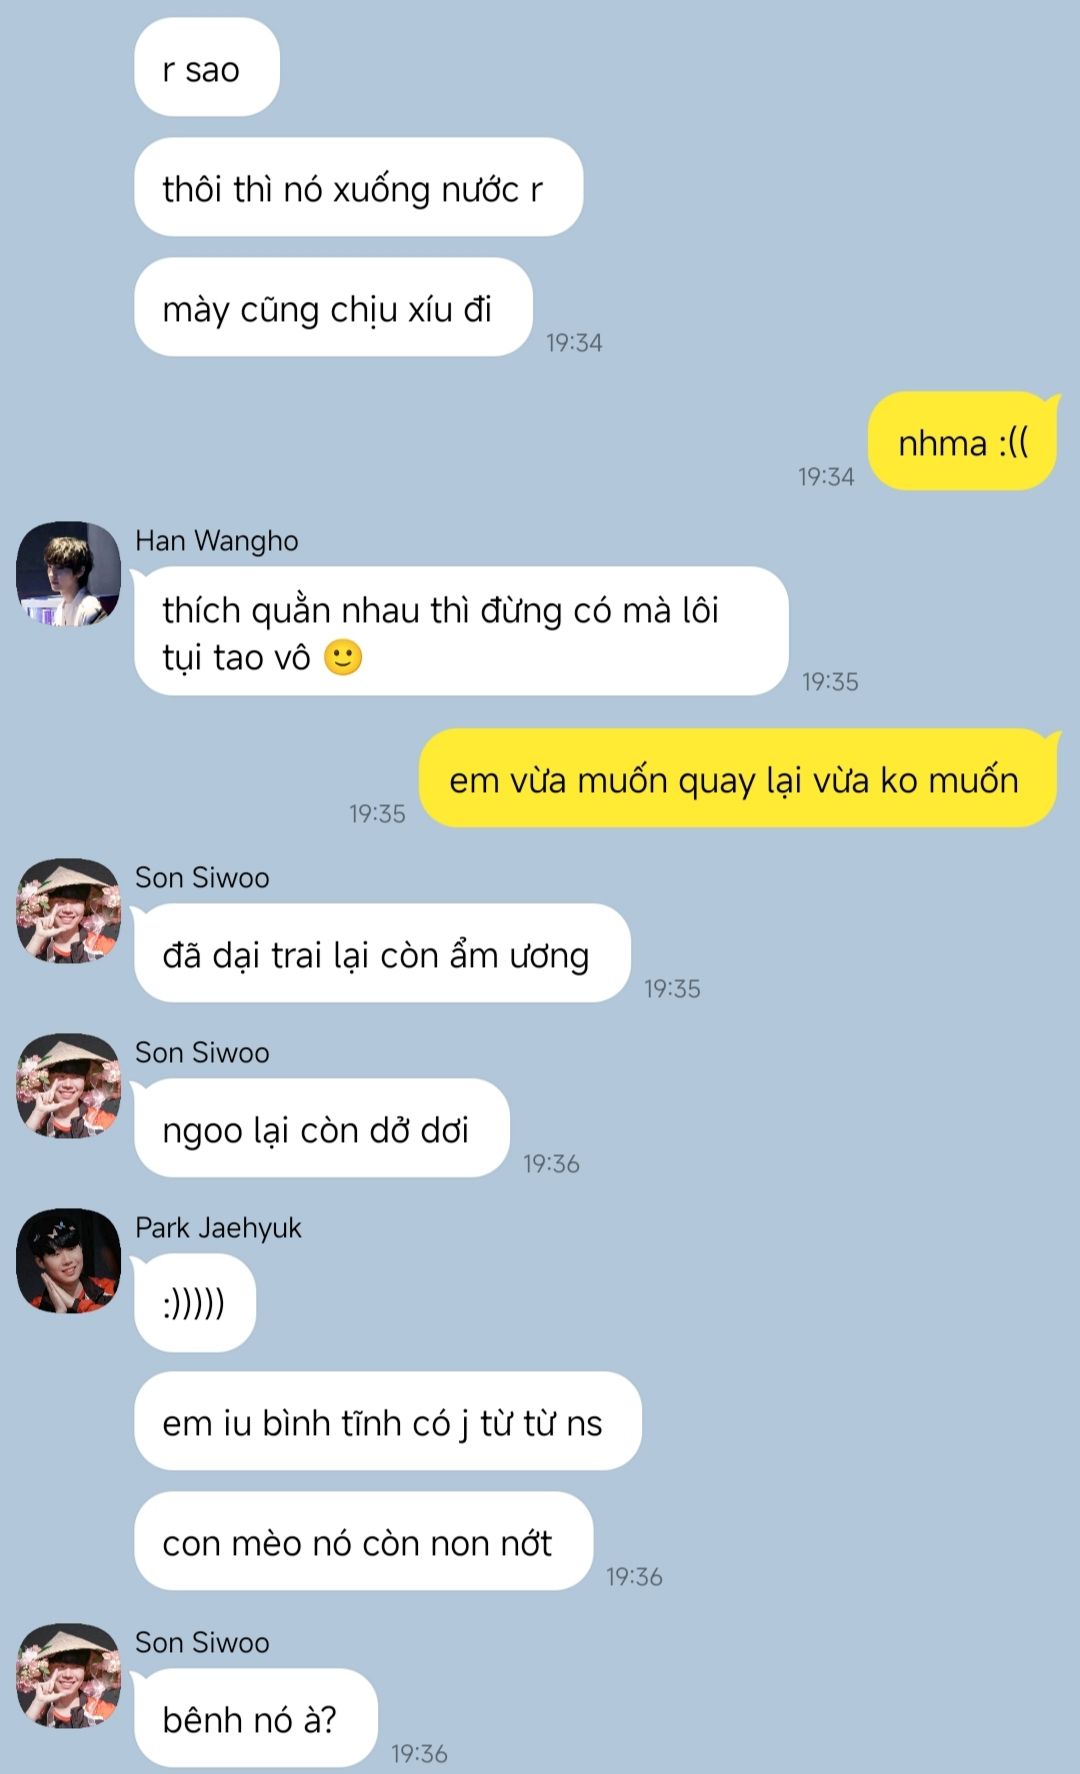
Task: Tap Son Siwoo's avatar beside 'đã dại trai' message
Action: click(68, 910)
